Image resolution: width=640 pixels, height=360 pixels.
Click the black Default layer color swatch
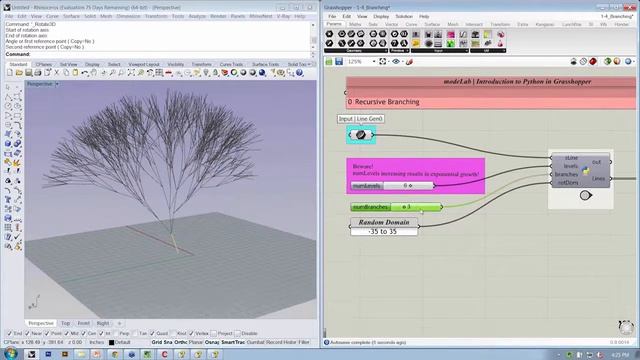[x=111, y=342]
